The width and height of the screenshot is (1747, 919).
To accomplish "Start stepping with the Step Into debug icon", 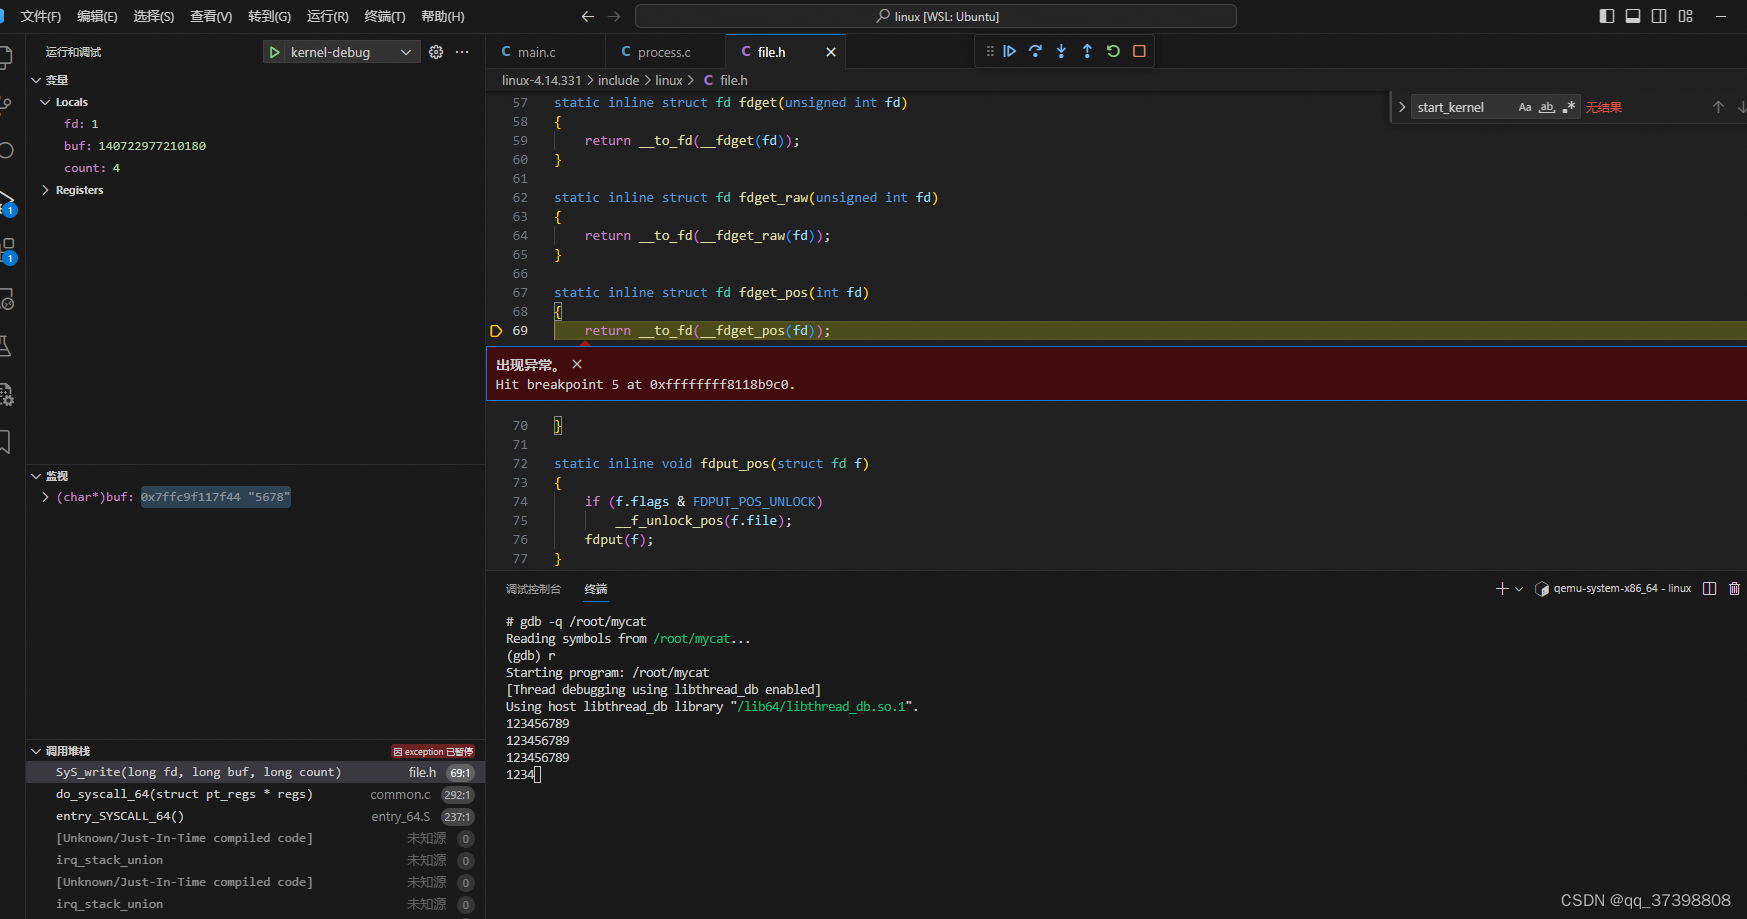I will point(1061,51).
